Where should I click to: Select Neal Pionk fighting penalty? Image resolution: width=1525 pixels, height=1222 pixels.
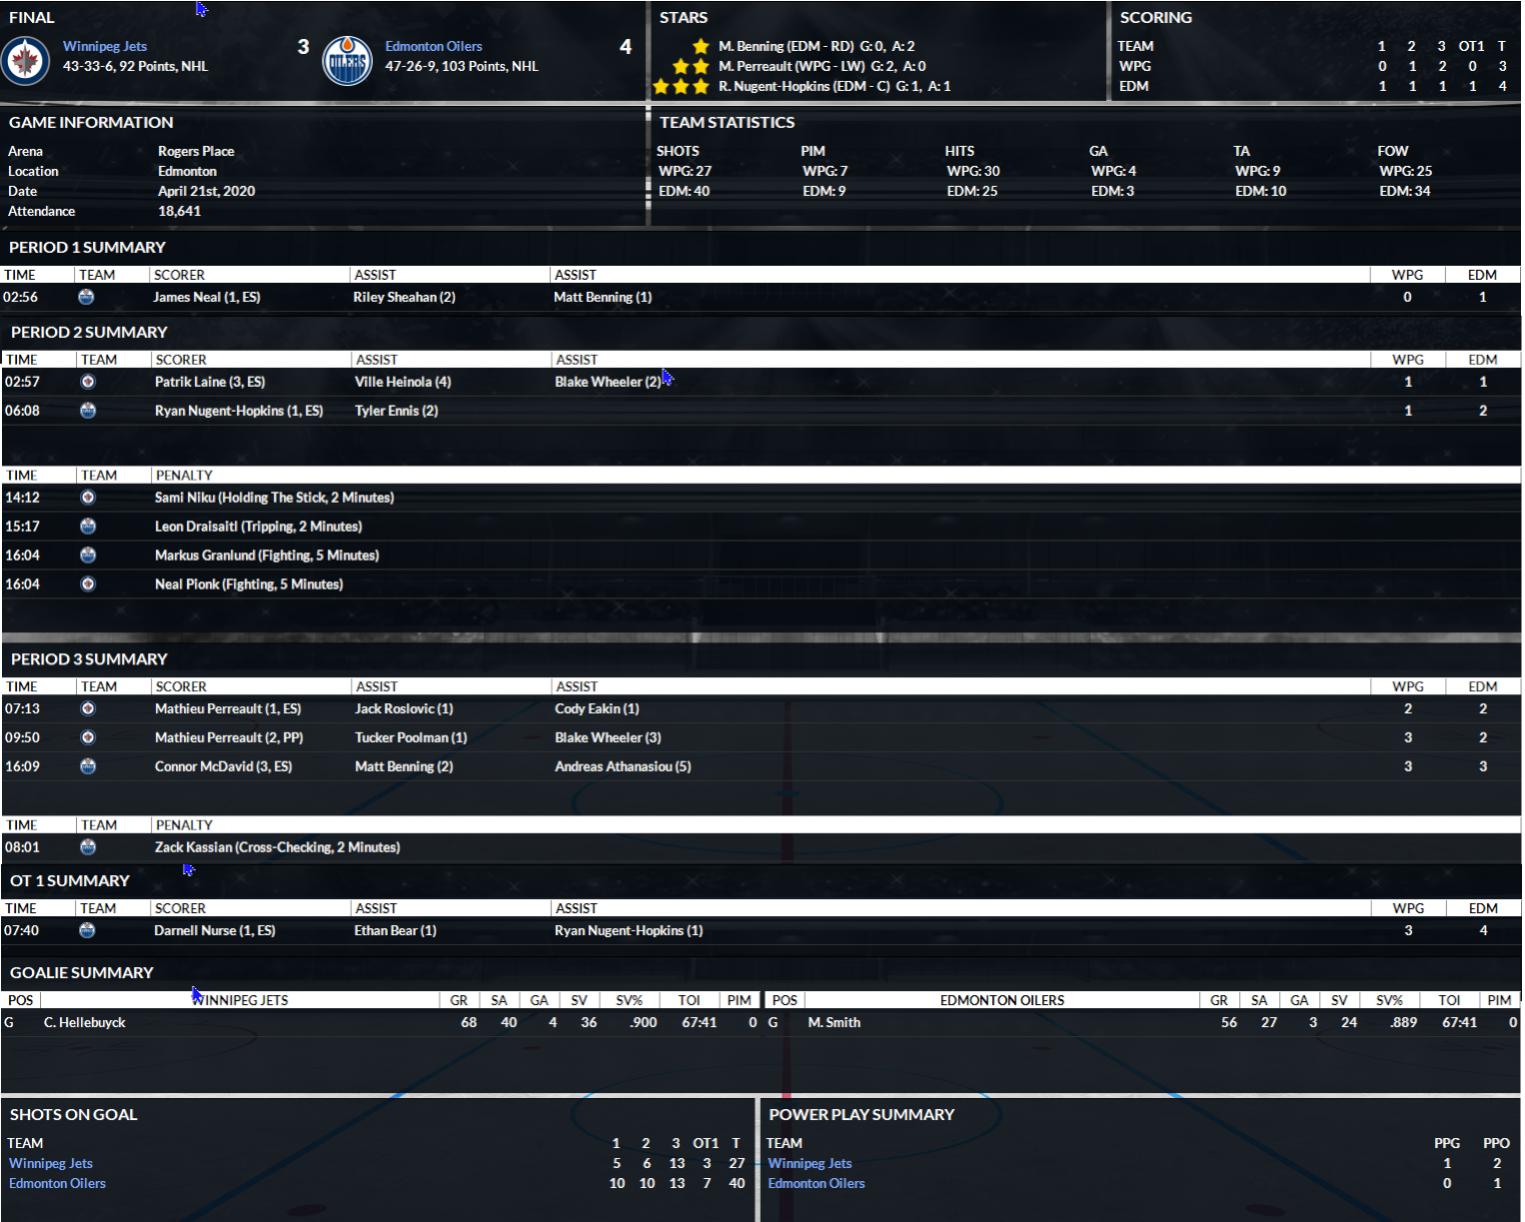(248, 585)
